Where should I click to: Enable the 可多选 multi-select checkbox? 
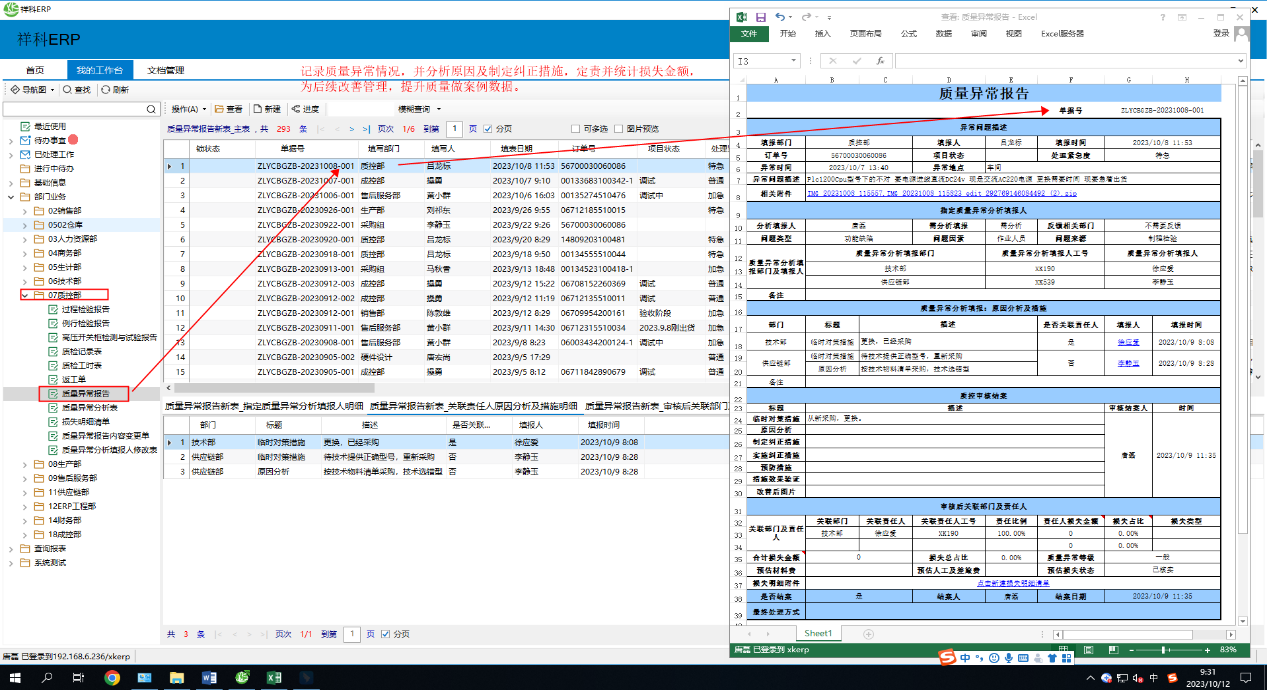(x=575, y=129)
